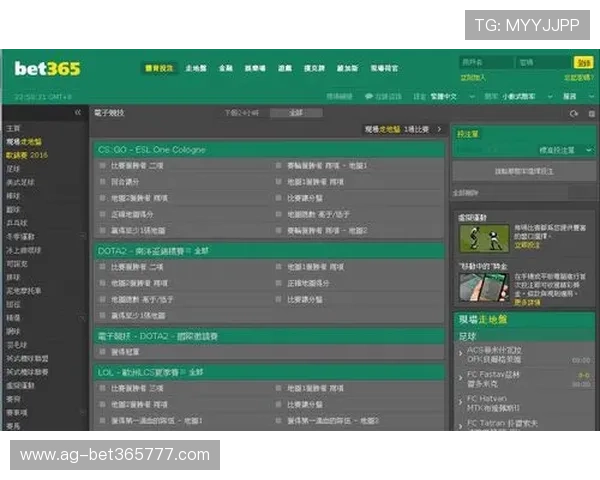Open the virtual sports thumbnail image
Image resolution: width=600 pixels, height=480 pixels.
click(484, 238)
